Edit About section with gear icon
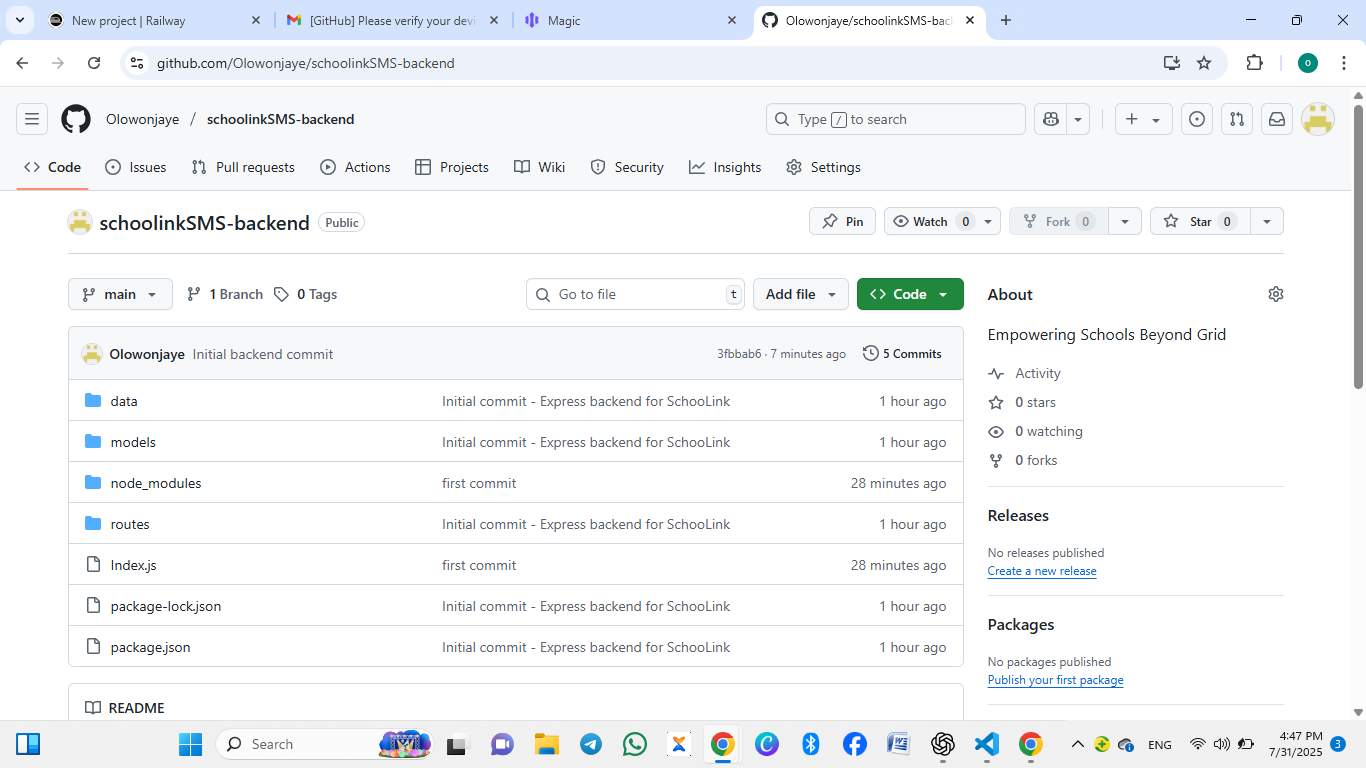1366x768 pixels. 1275,294
